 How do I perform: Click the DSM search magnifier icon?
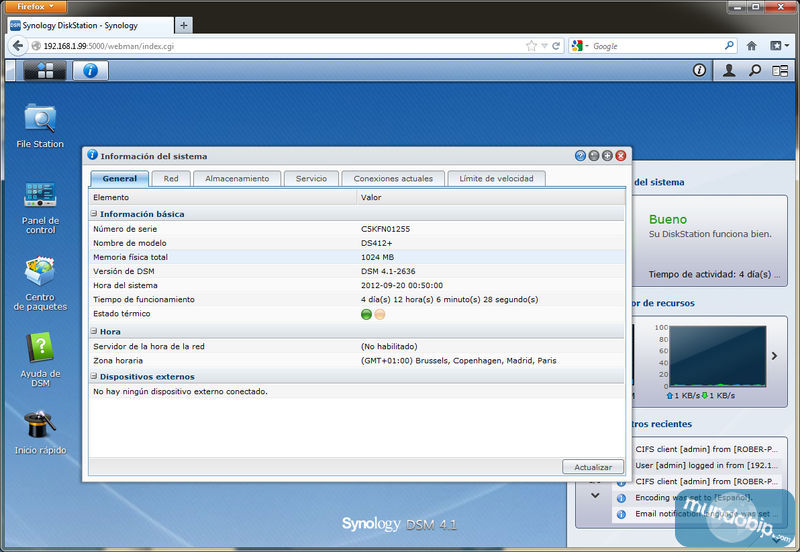pyautogui.click(x=755, y=70)
